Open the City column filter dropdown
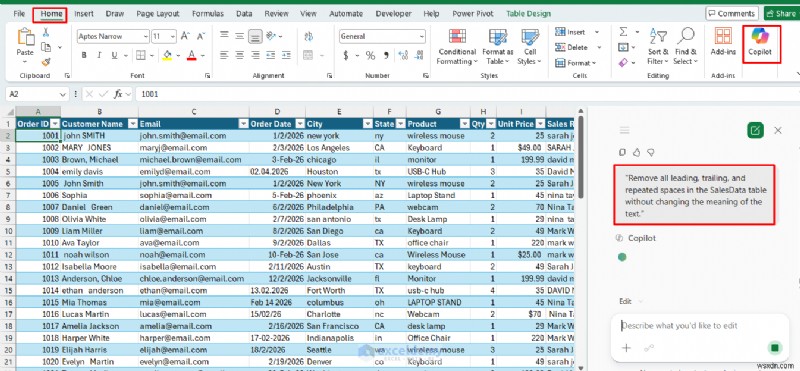Image resolution: width=800 pixels, height=371 pixels. pos(367,124)
